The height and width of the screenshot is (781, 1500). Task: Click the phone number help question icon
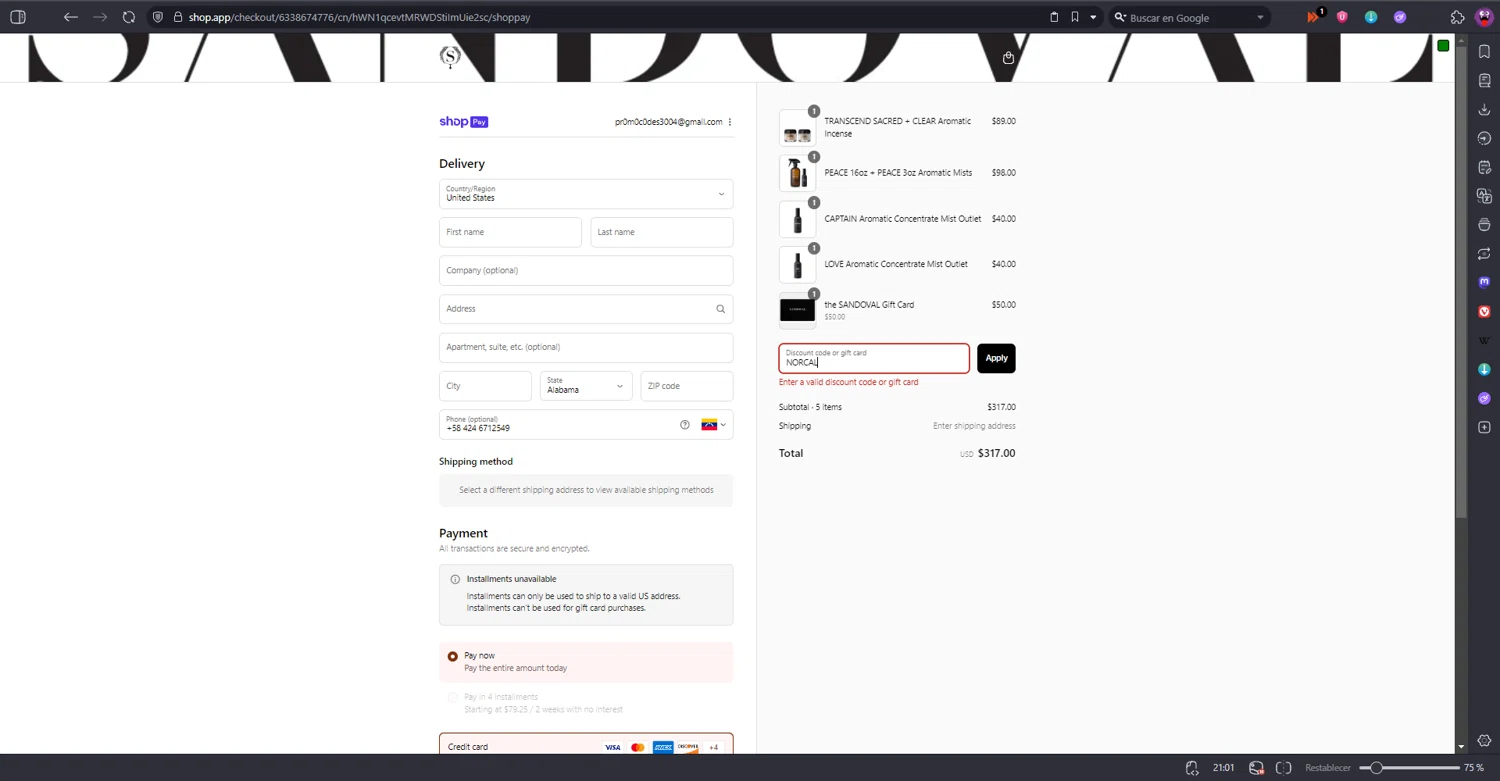(685, 425)
